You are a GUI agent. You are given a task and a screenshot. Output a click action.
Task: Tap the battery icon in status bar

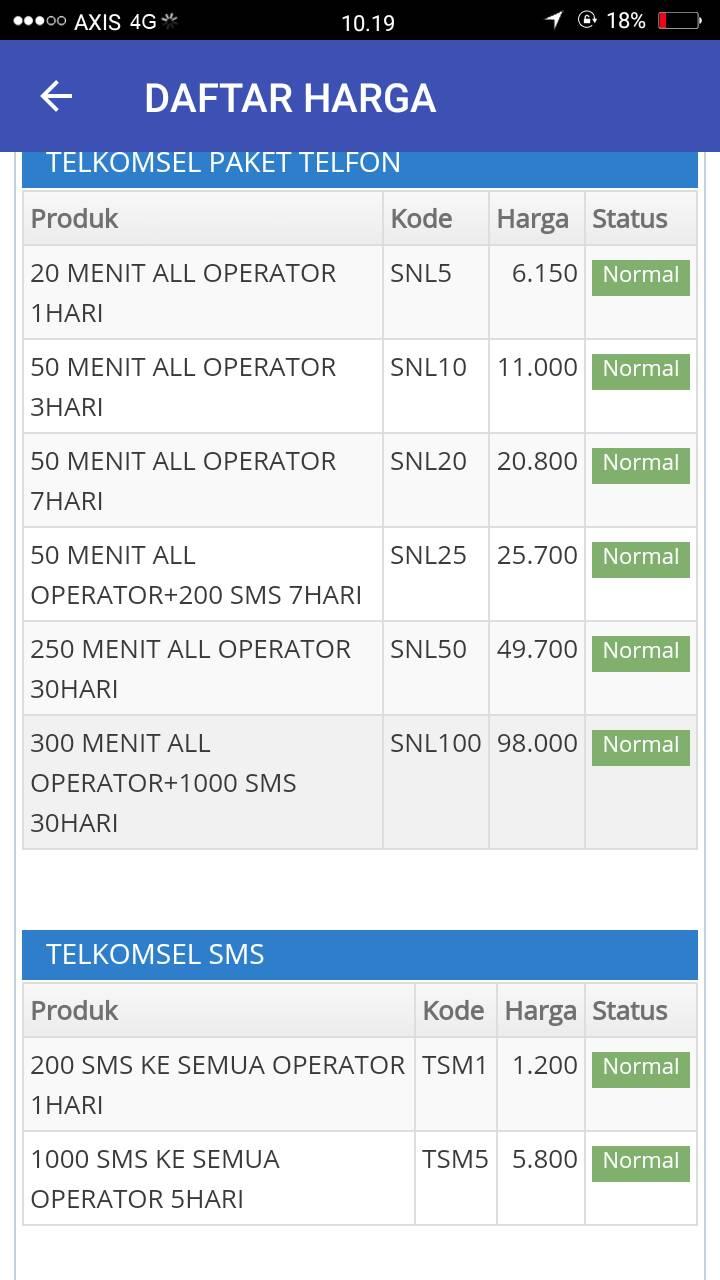tap(681, 20)
